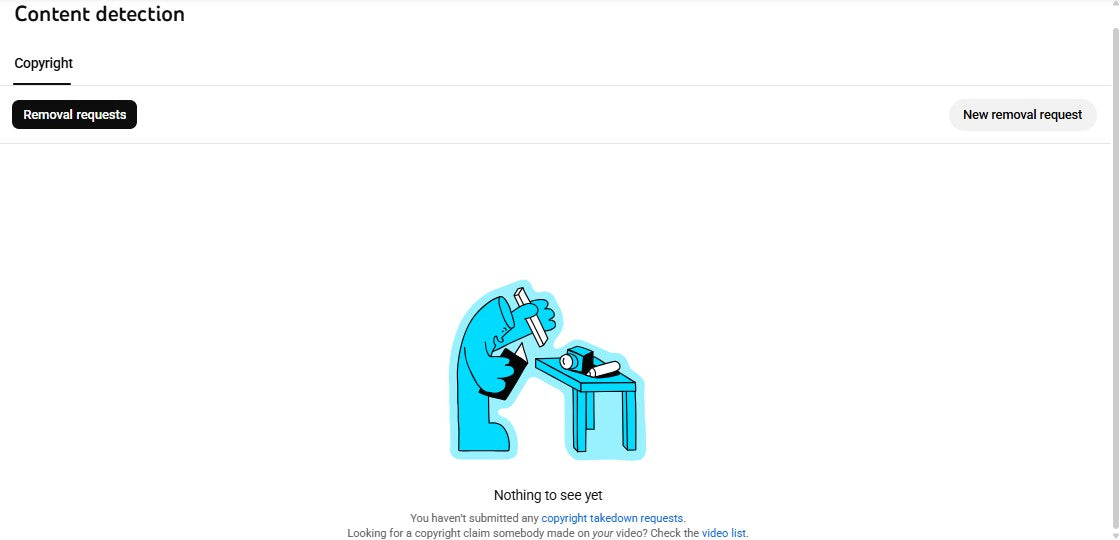Click the underline beneath the Copyright tab
This screenshot has width=1120, height=540.
click(x=42, y=84)
